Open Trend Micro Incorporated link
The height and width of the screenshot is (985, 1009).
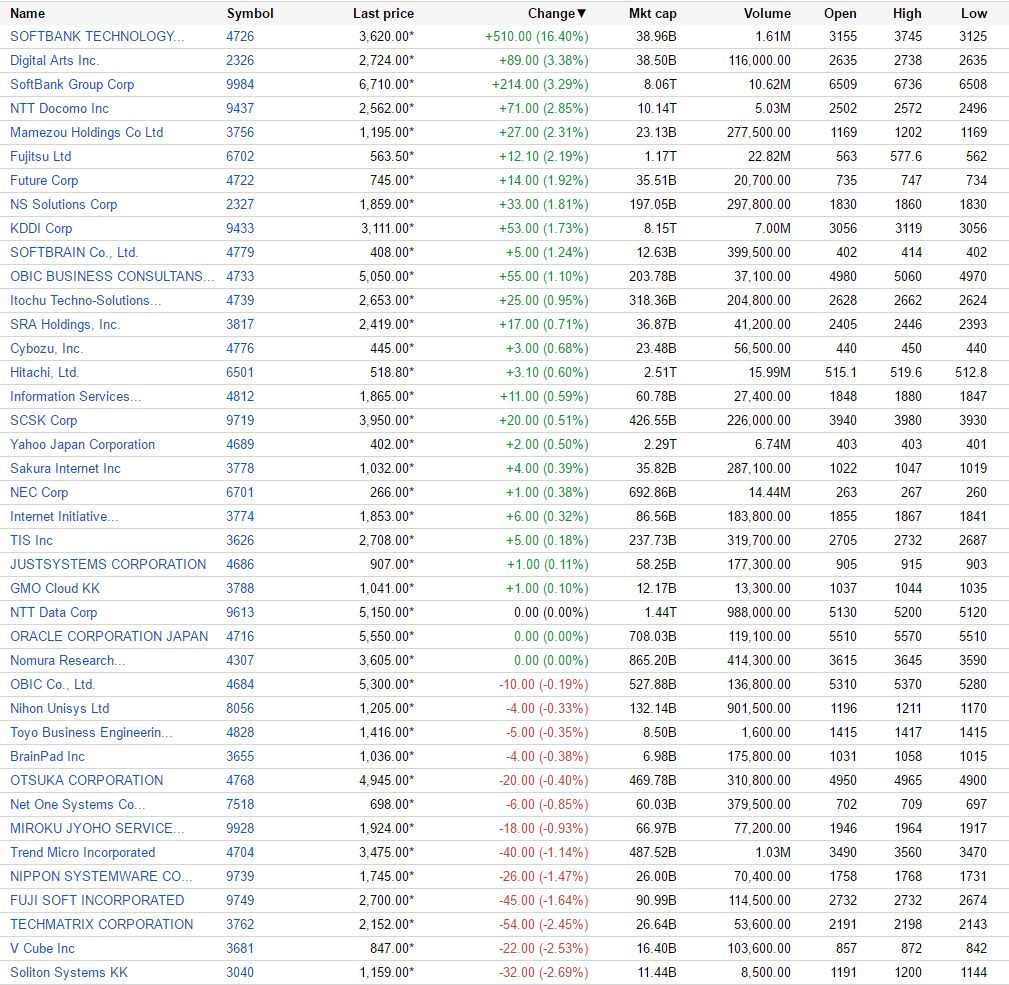[82, 852]
